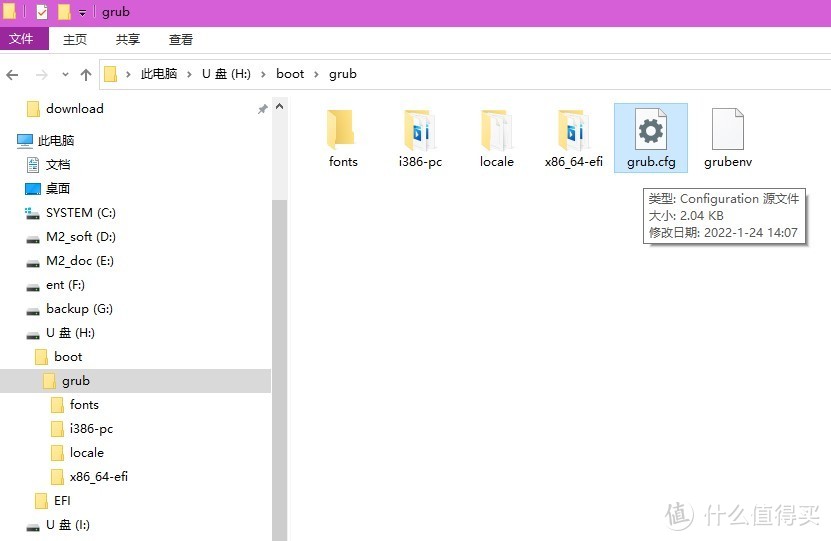Open the x86_64-efi folder icon in file pane
The image size is (831, 541).
click(x=572, y=130)
